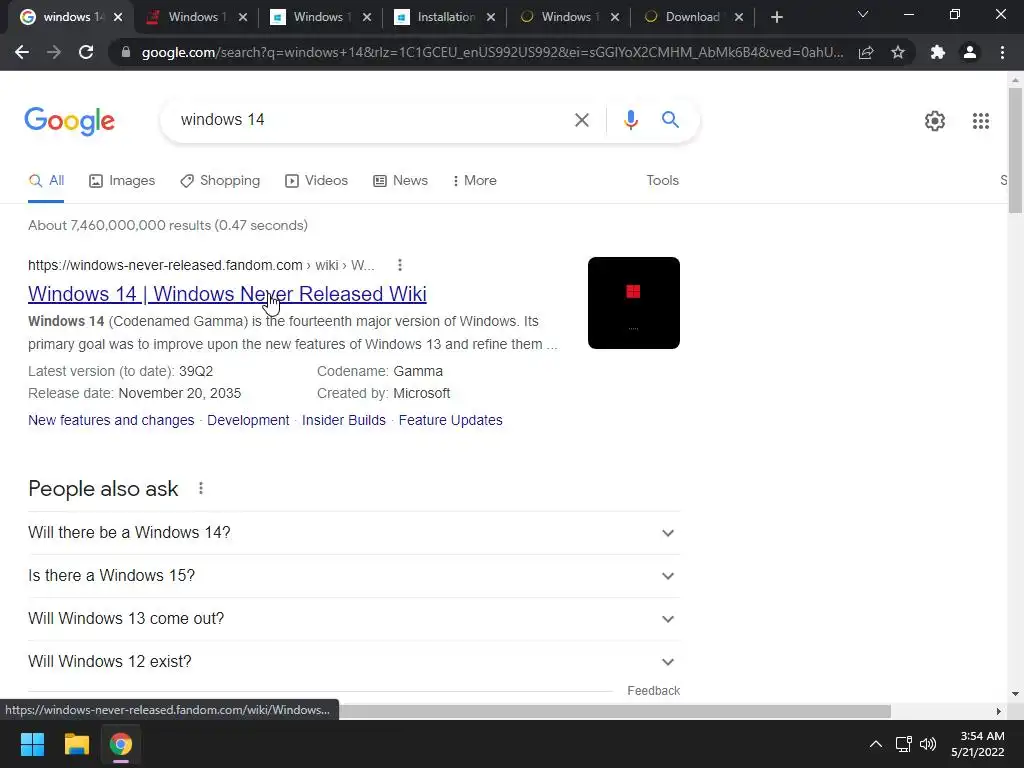Open the About this result three dots

(x=400, y=264)
